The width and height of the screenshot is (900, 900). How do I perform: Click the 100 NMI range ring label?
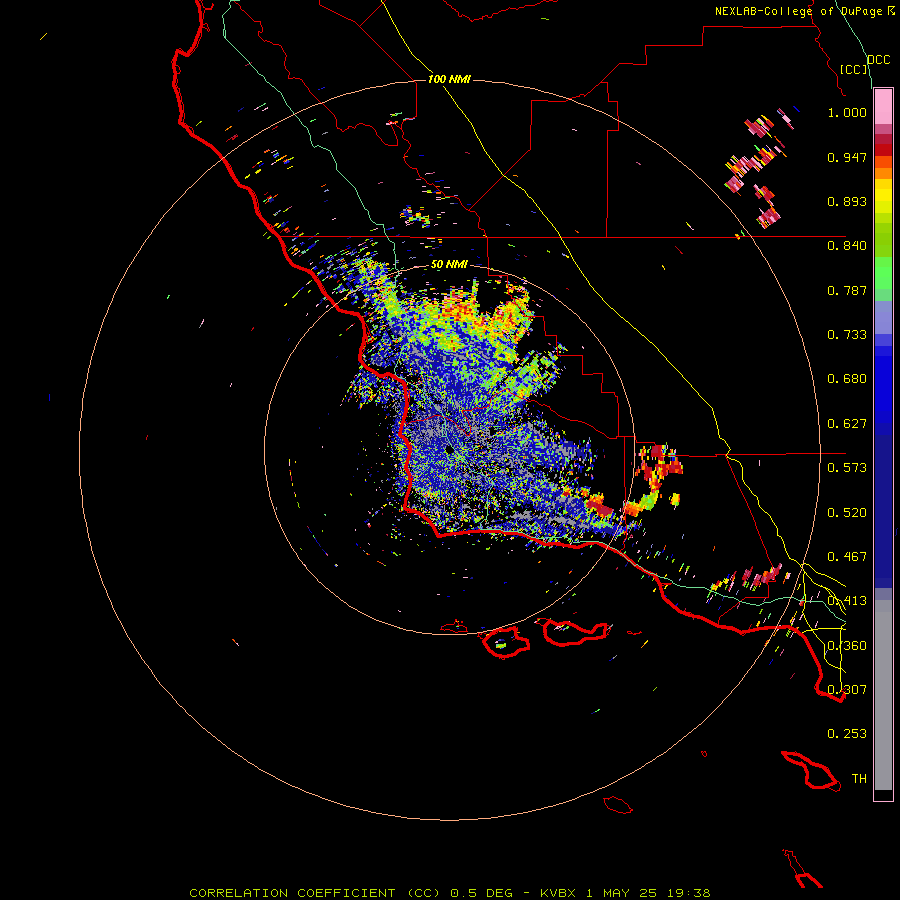(x=449, y=79)
